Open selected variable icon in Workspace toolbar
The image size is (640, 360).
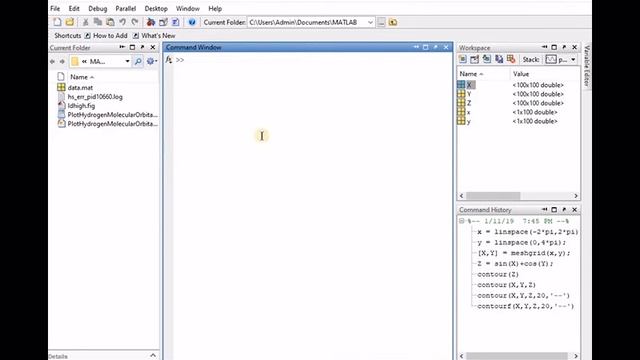tap(474, 60)
